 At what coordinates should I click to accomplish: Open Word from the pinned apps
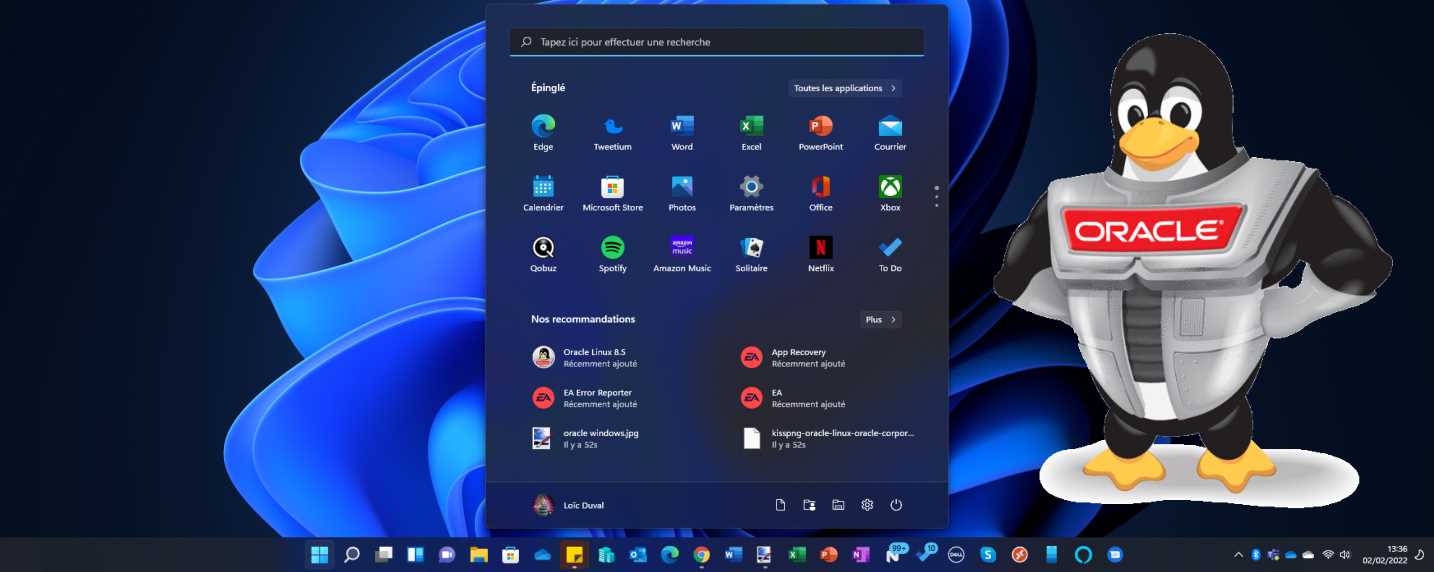click(x=682, y=133)
